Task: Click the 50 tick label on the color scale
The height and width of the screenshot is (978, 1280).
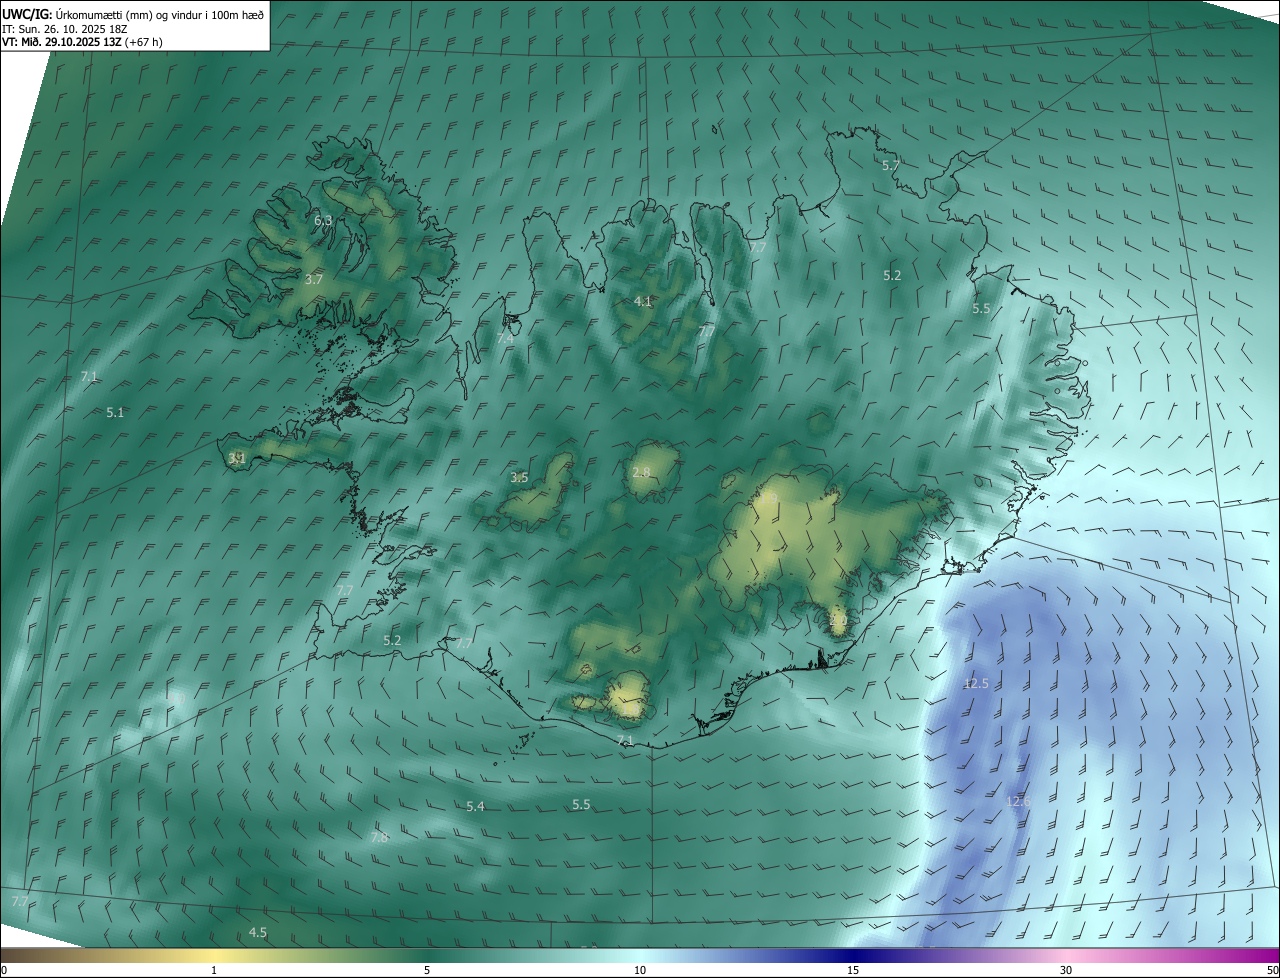Action: (1271, 970)
